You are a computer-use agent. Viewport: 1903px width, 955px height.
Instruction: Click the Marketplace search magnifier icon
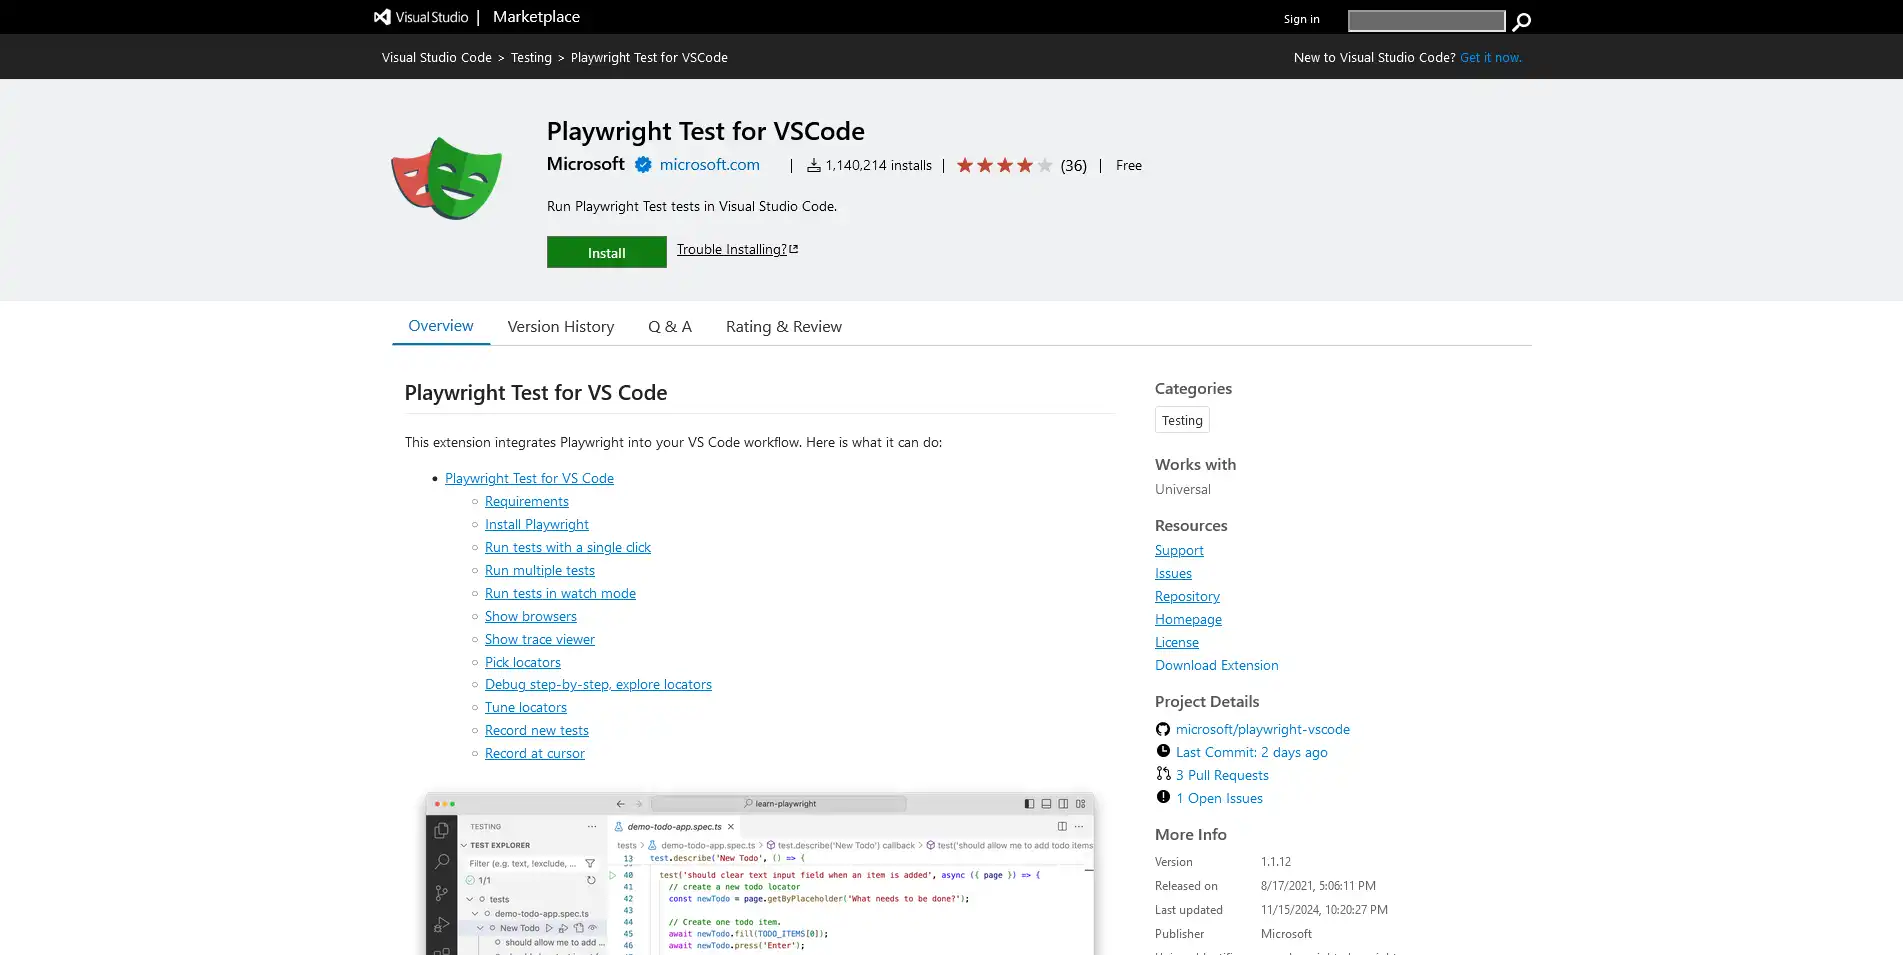click(1521, 20)
